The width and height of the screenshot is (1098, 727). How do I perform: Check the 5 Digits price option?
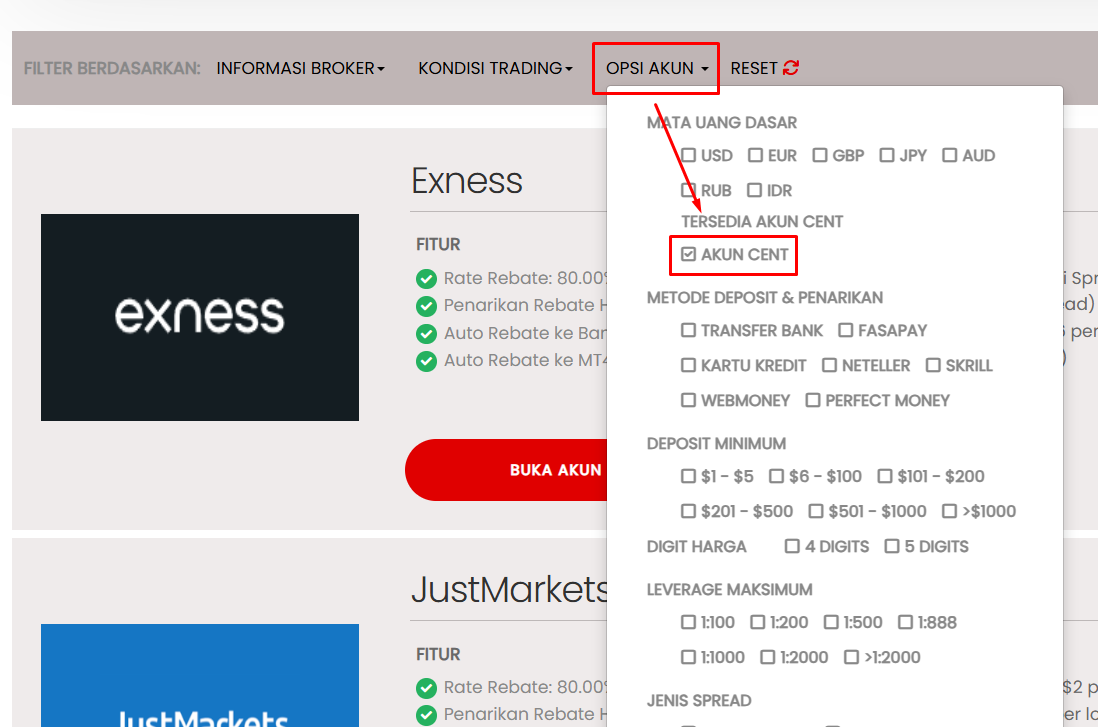click(x=892, y=546)
